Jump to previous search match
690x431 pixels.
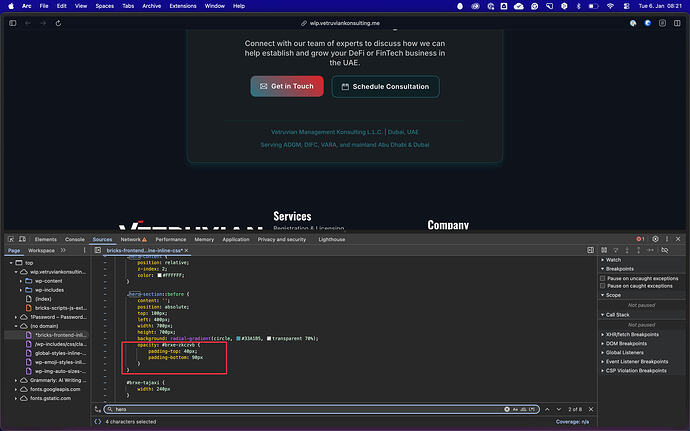pos(547,409)
